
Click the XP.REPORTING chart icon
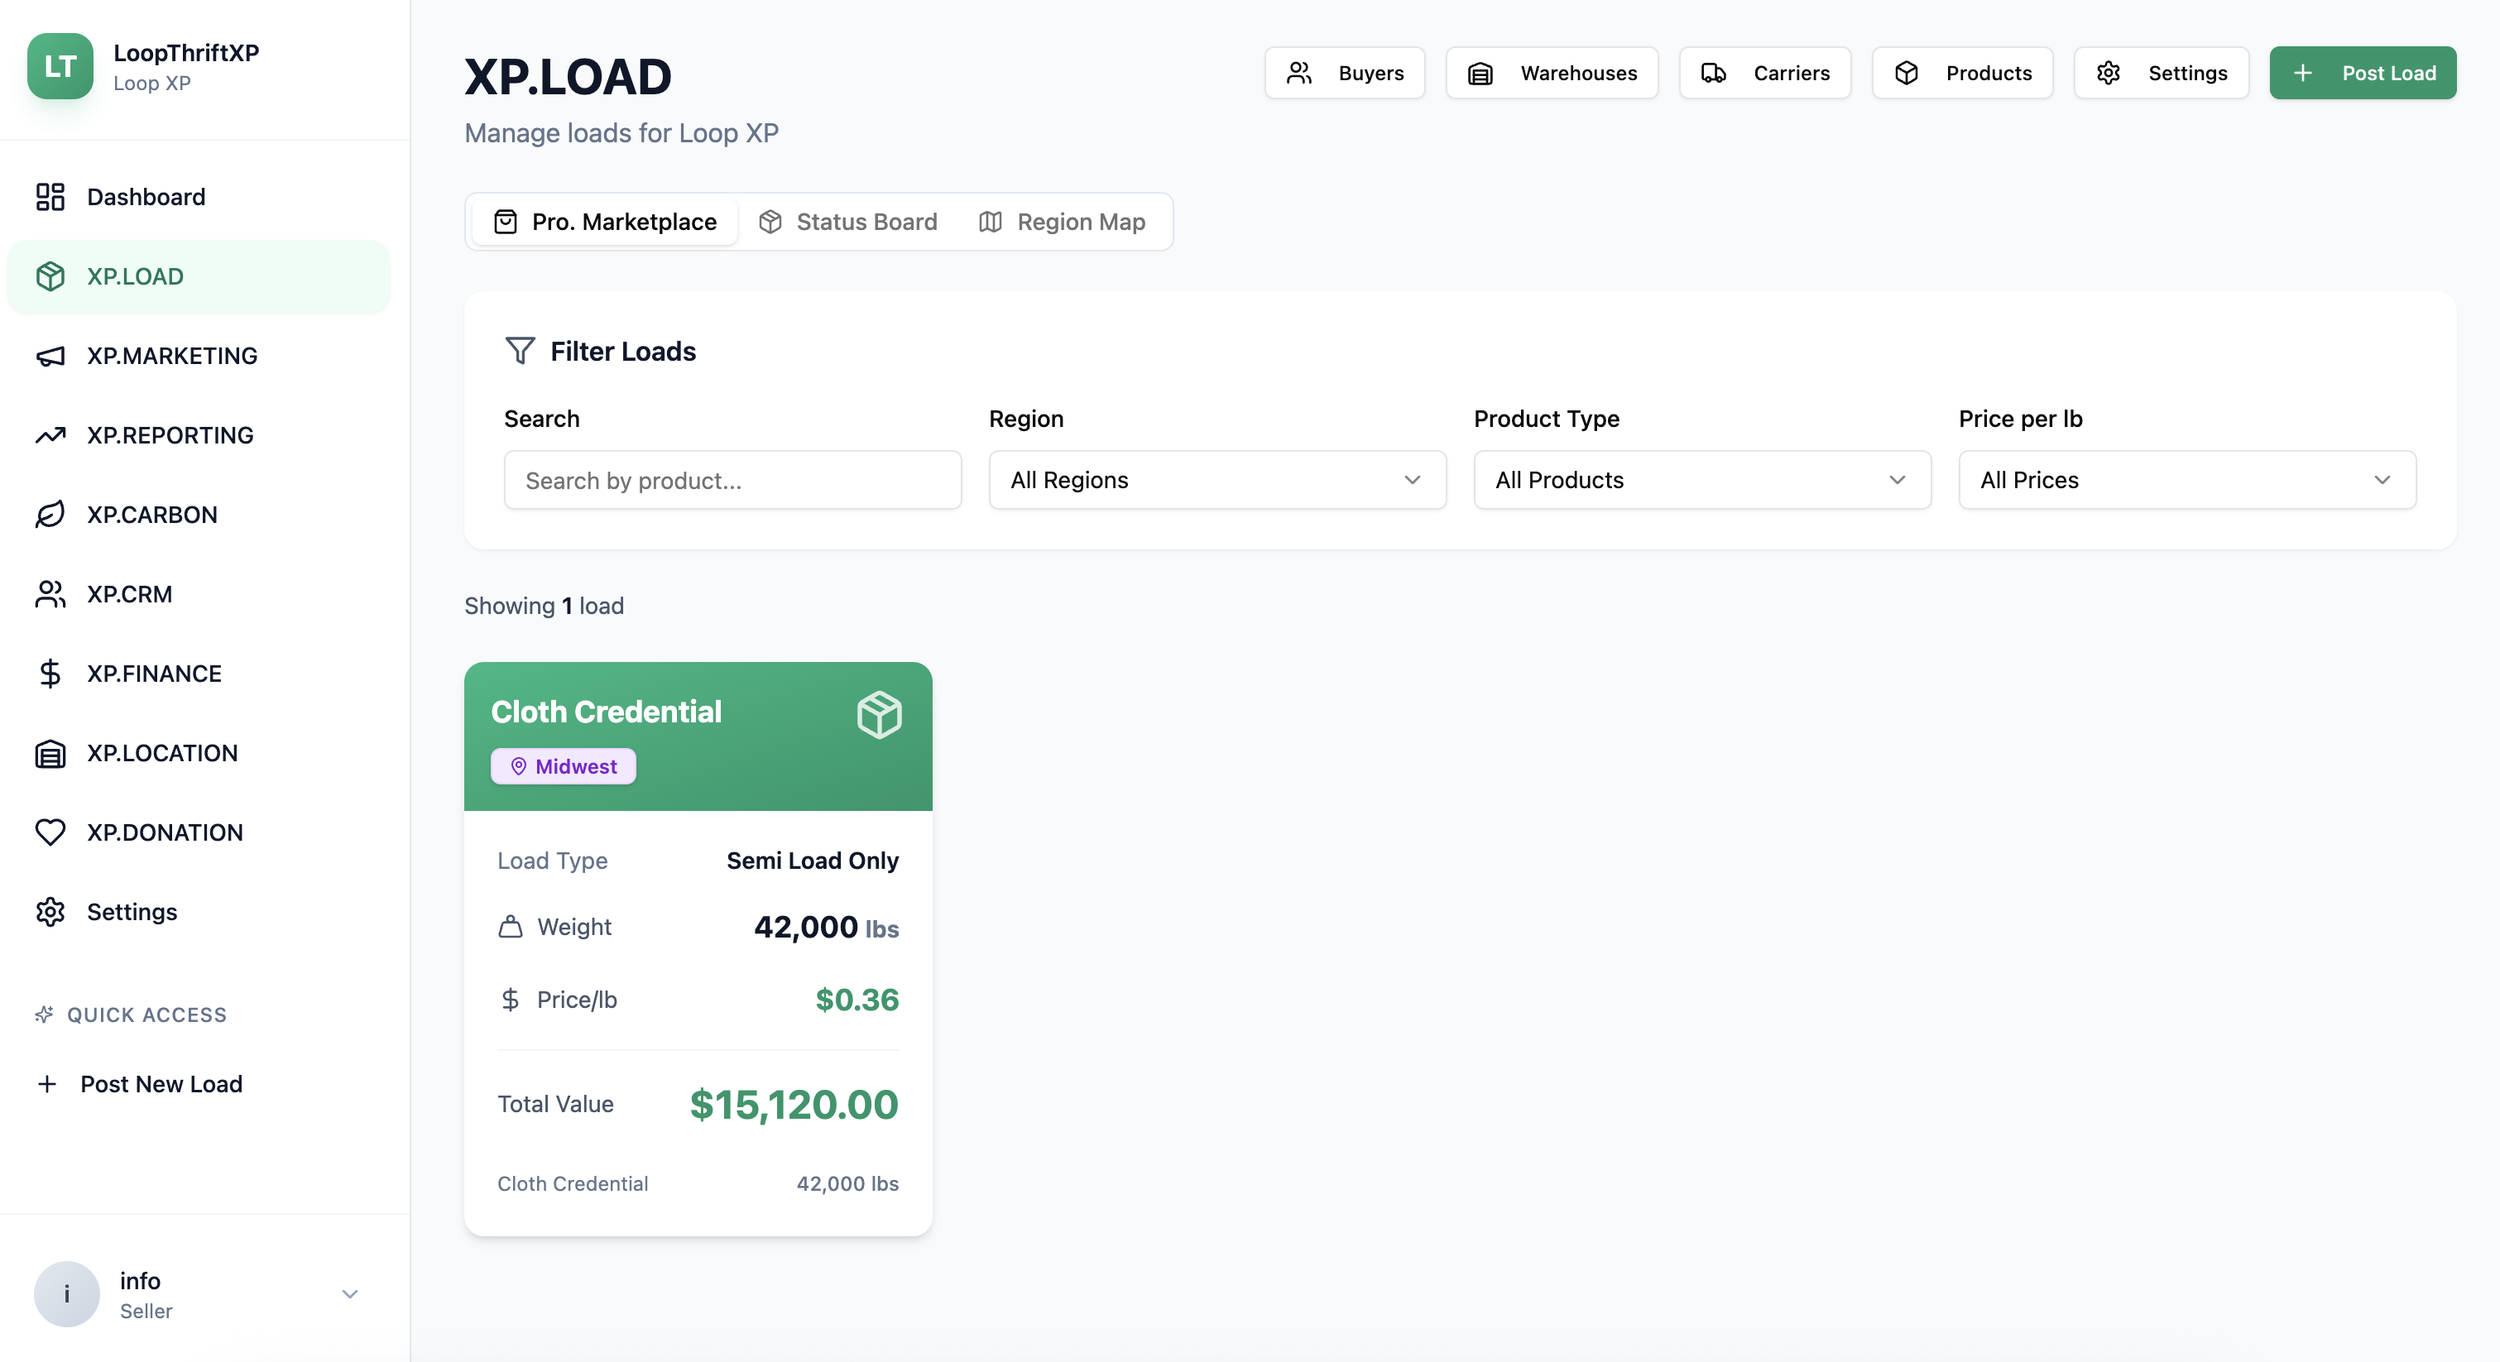pyautogui.click(x=51, y=435)
